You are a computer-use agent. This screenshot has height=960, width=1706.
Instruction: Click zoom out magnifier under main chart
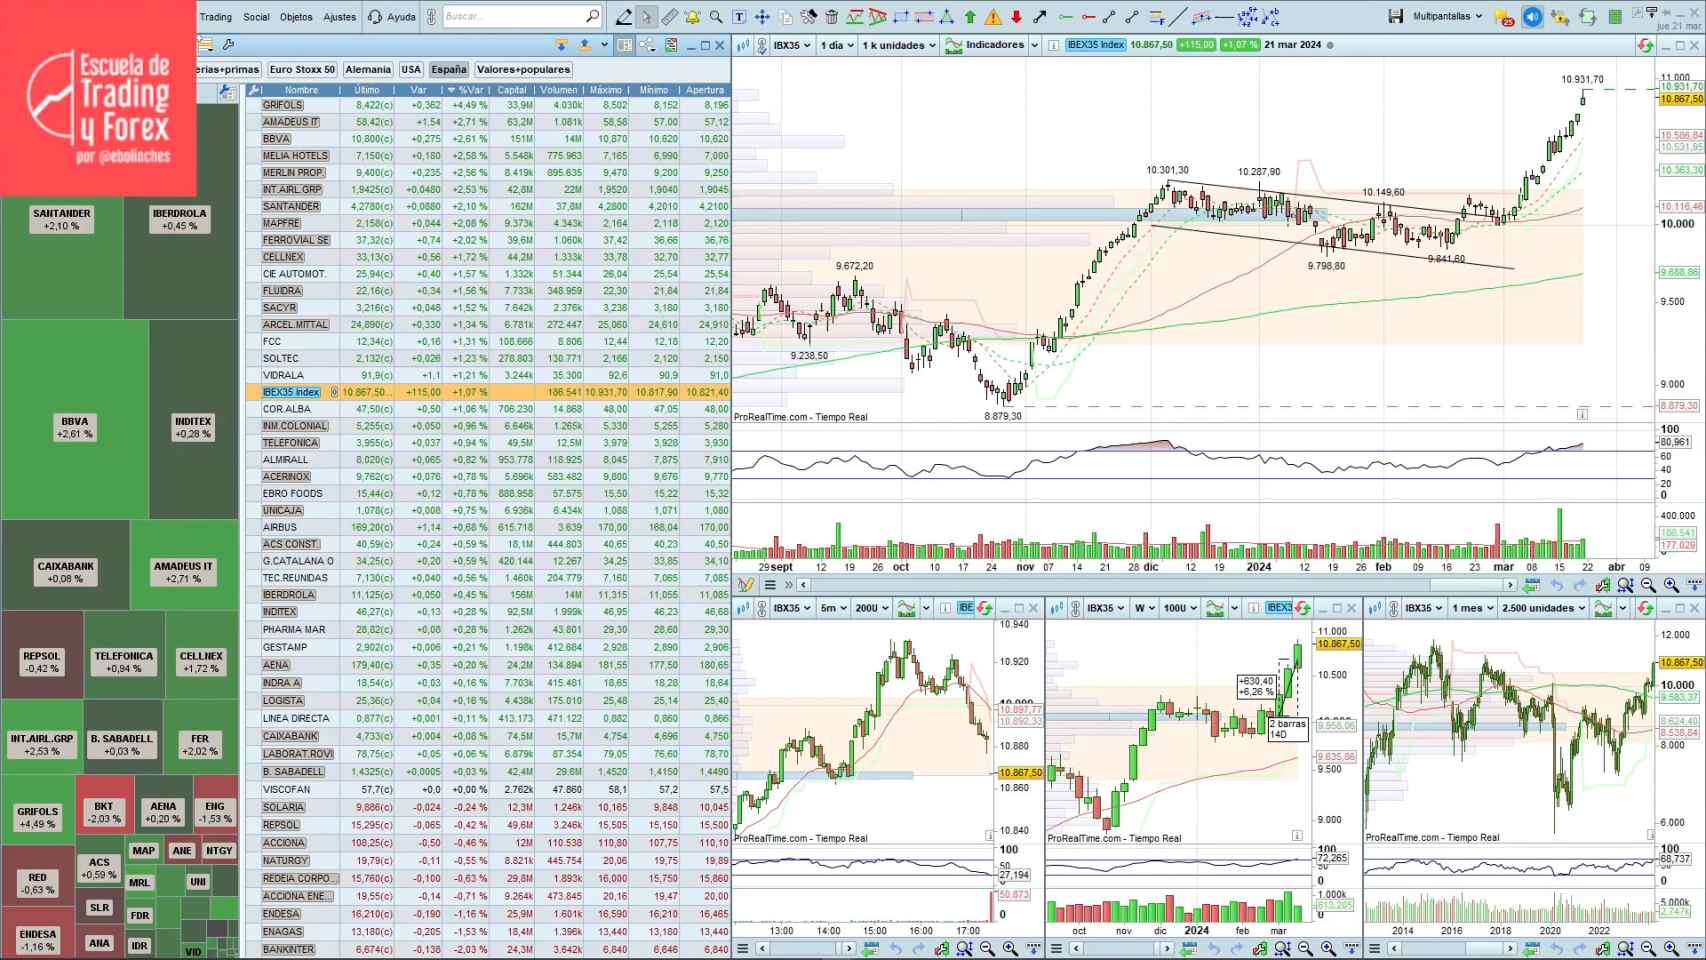(x=1648, y=585)
